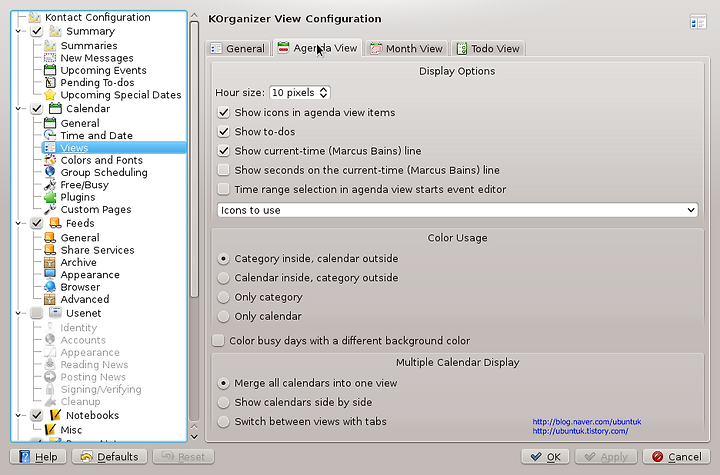Click the Free/Busy icon
720x475 pixels.
50,185
